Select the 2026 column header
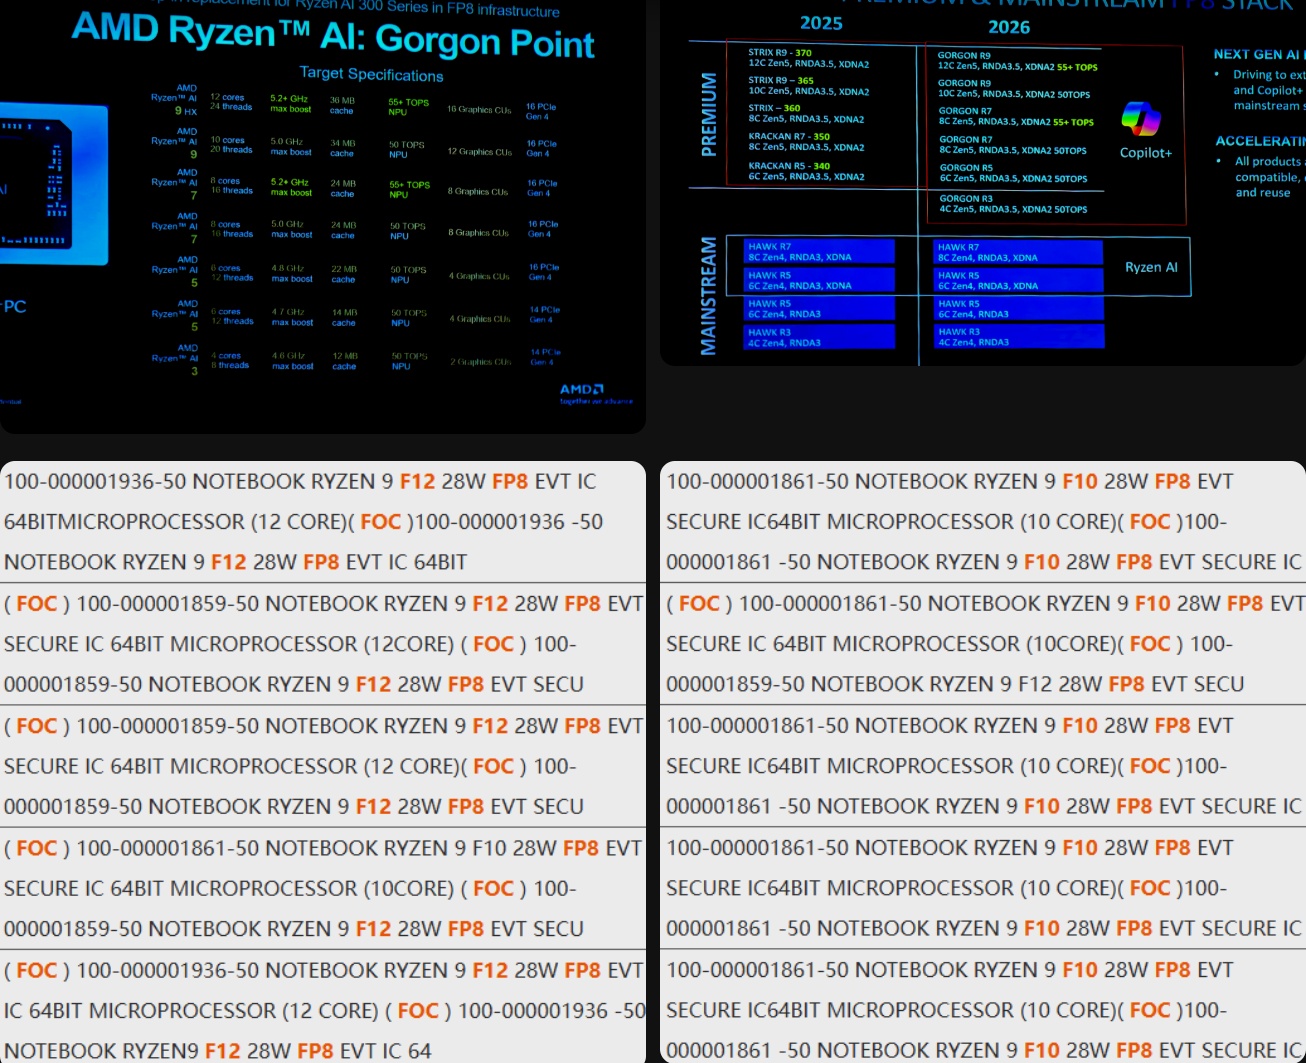The image size is (1306, 1063). (x=1009, y=27)
